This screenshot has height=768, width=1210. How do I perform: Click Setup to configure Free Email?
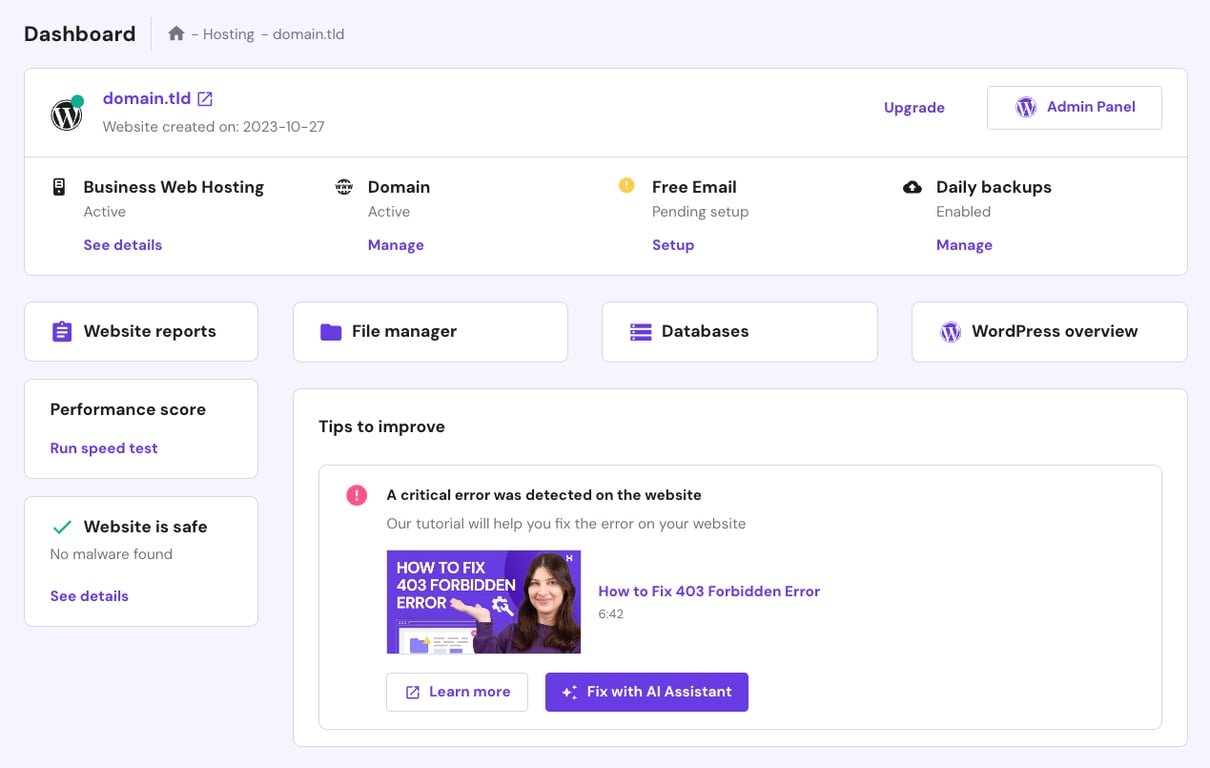[x=672, y=245]
